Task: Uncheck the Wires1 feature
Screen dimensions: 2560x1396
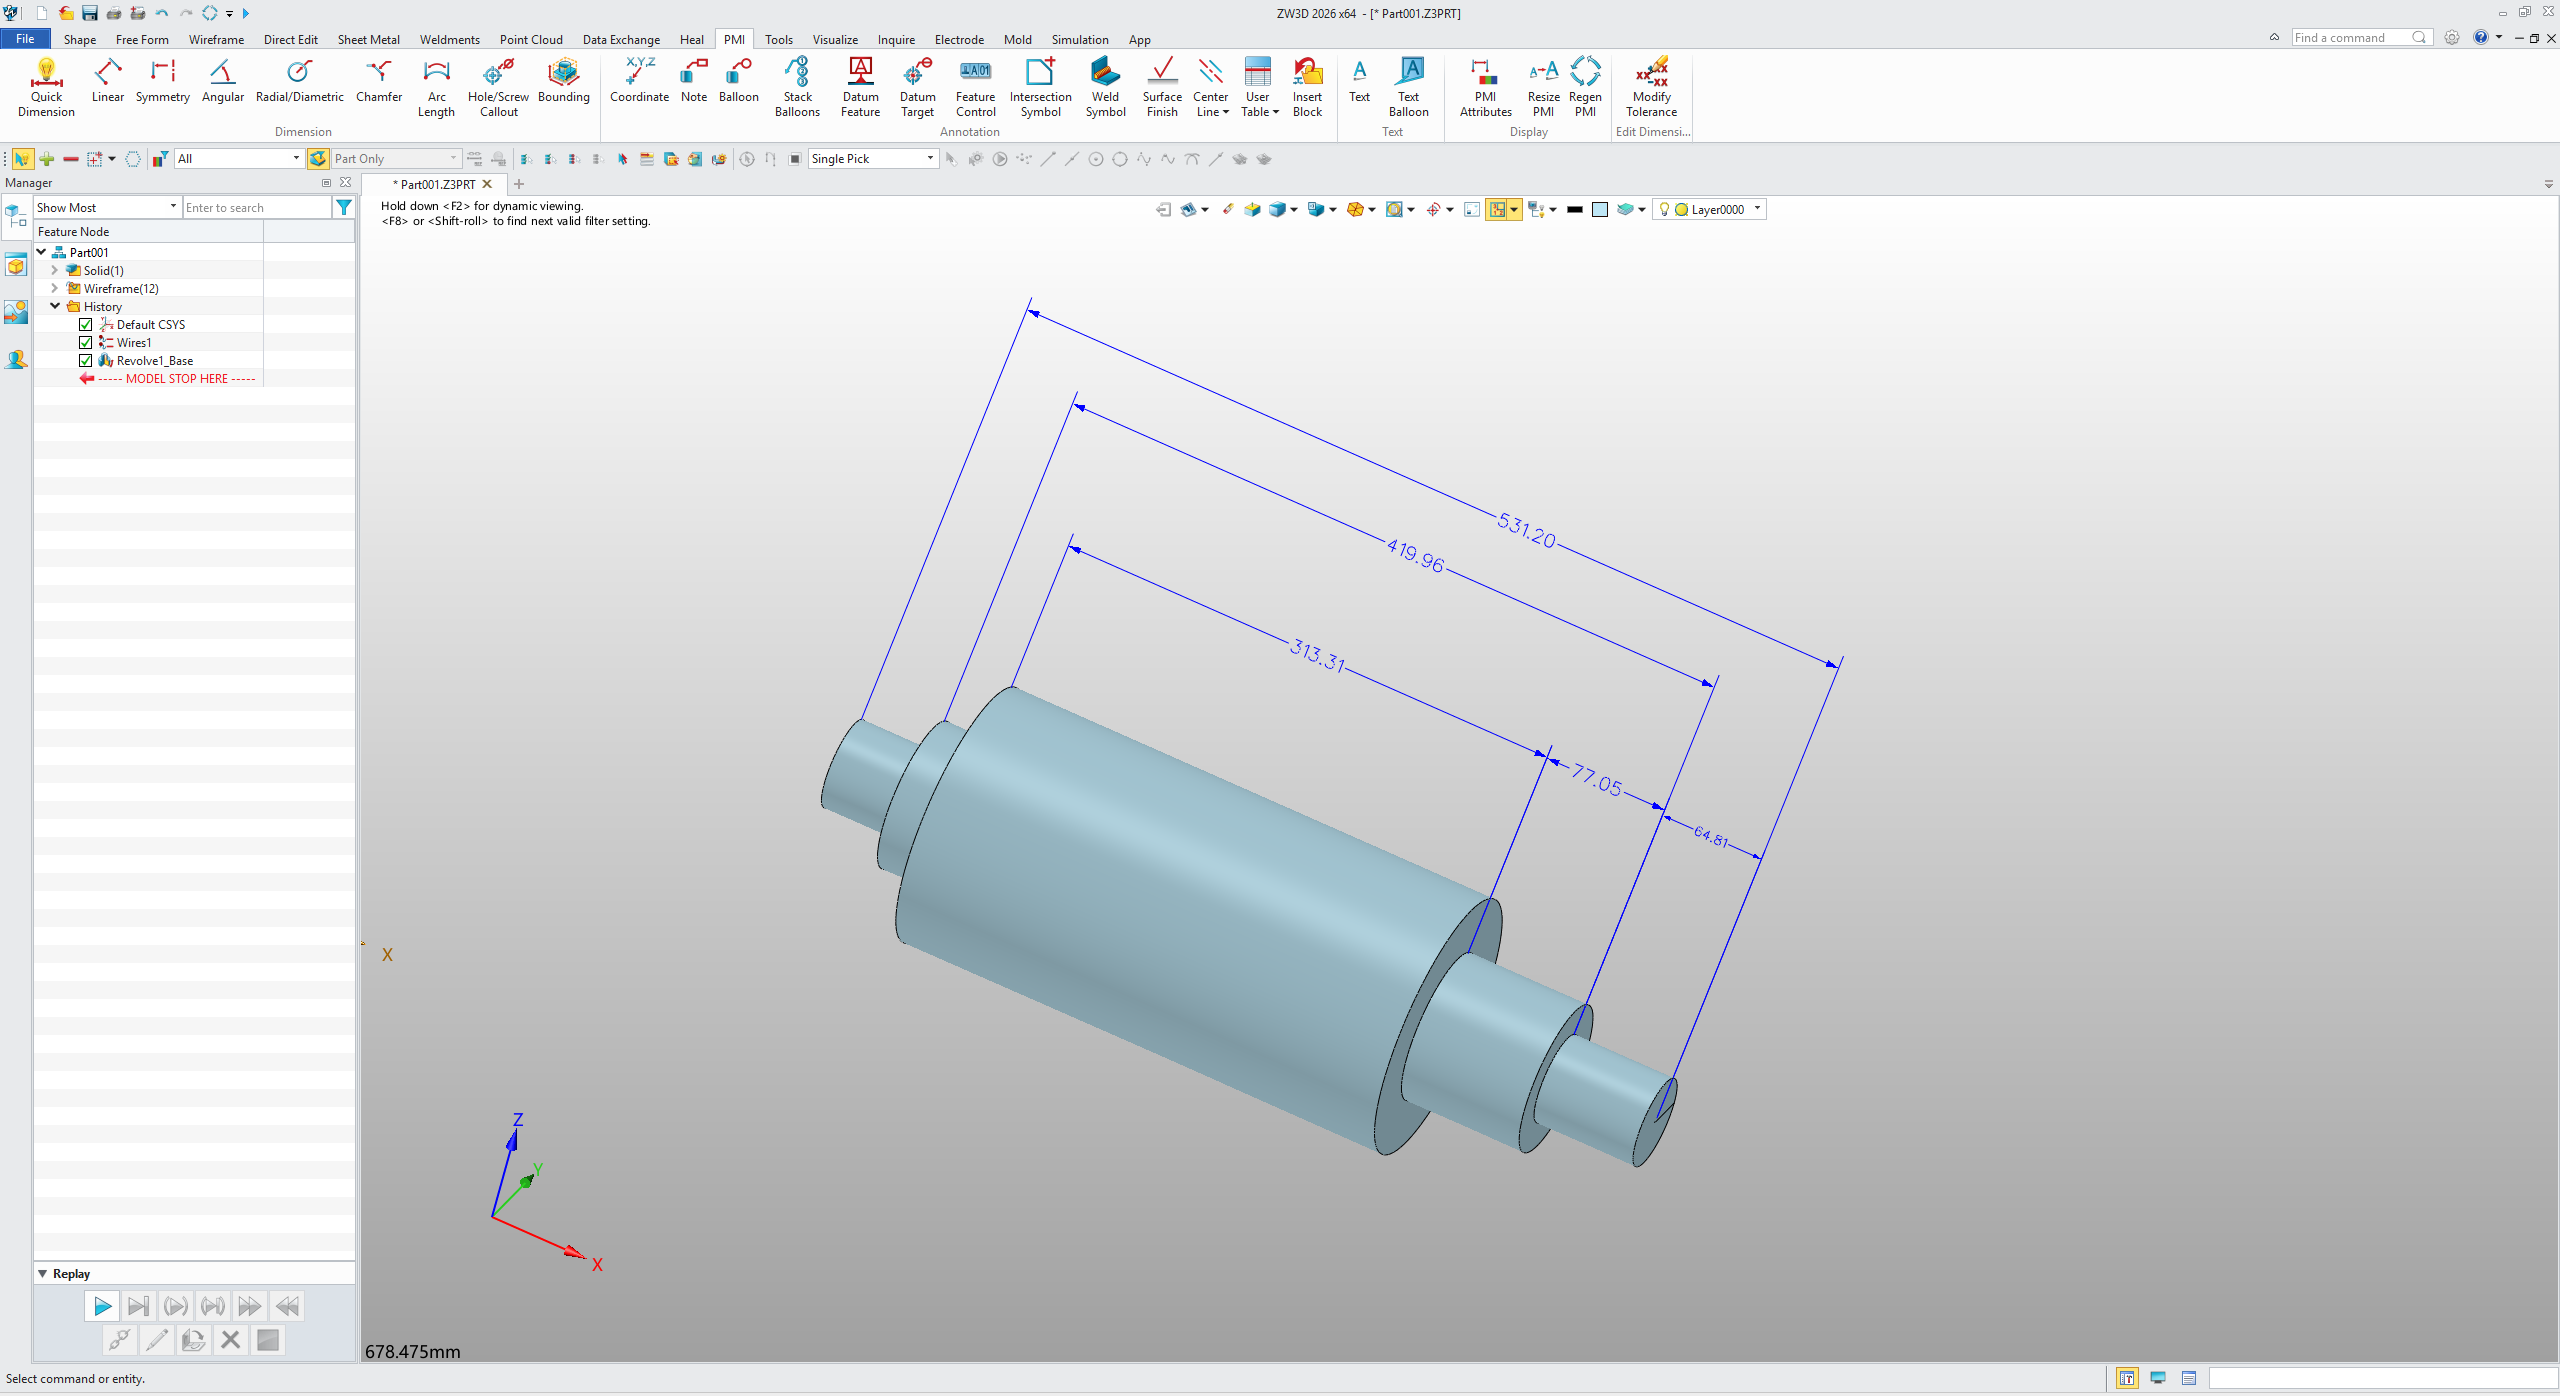Action: pos(86,342)
